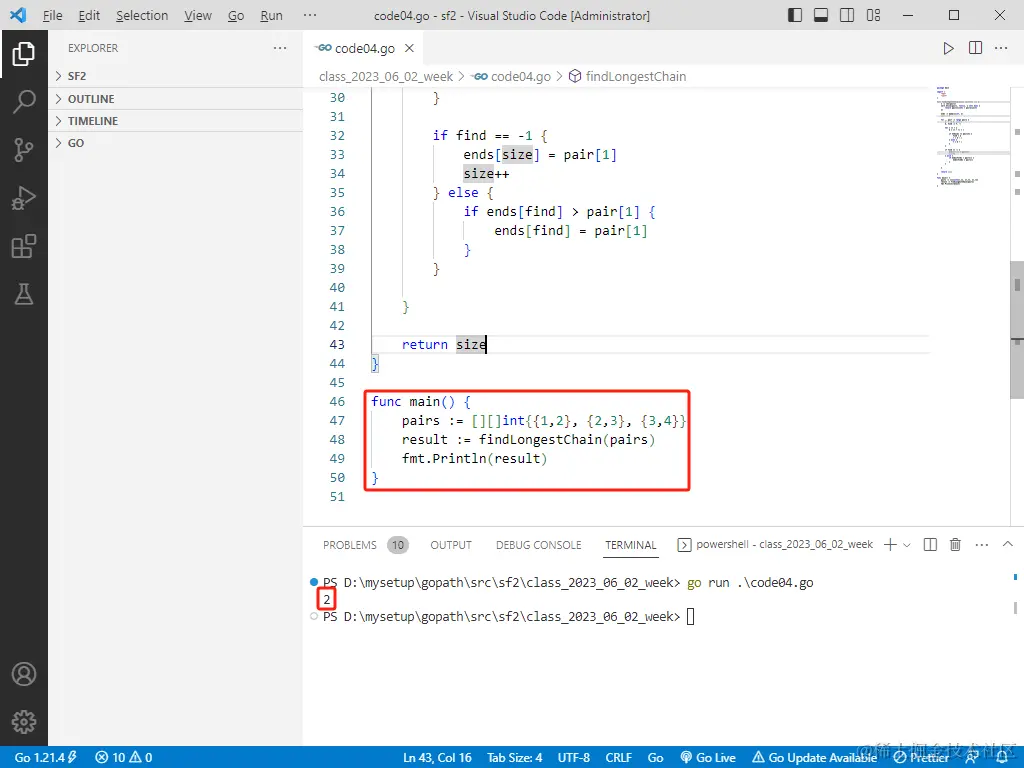This screenshot has width=1024, height=768.
Task: Open the Search view in activity bar
Action: coord(24,102)
